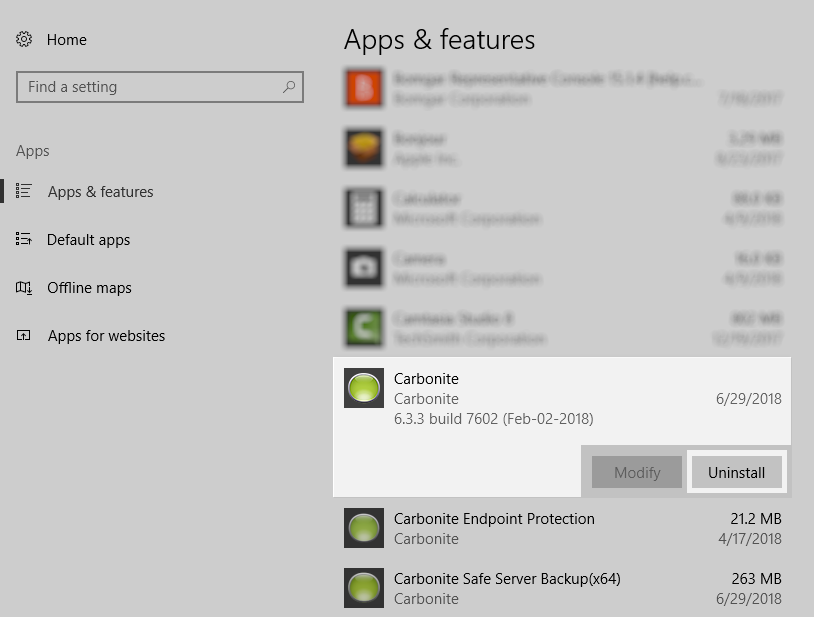Open the Apps & features section
Image resolution: width=814 pixels, height=618 pixels.
(x=100, y=192)
